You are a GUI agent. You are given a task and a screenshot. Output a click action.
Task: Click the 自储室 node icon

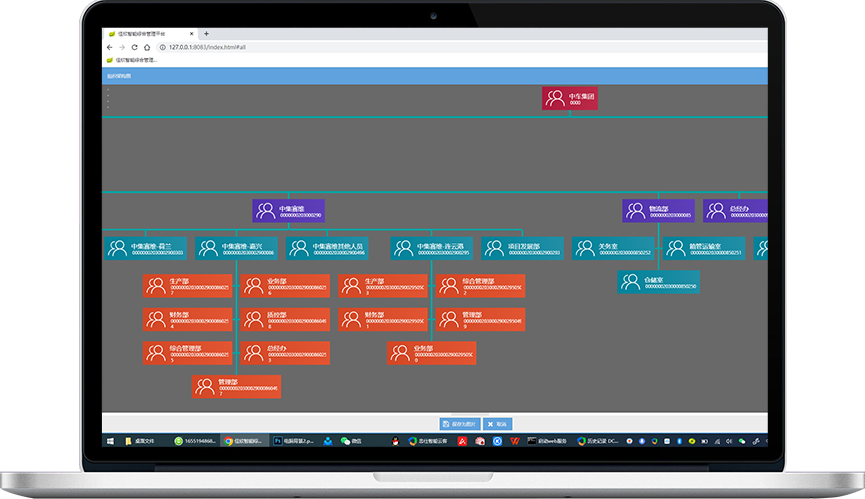point(631,283)
